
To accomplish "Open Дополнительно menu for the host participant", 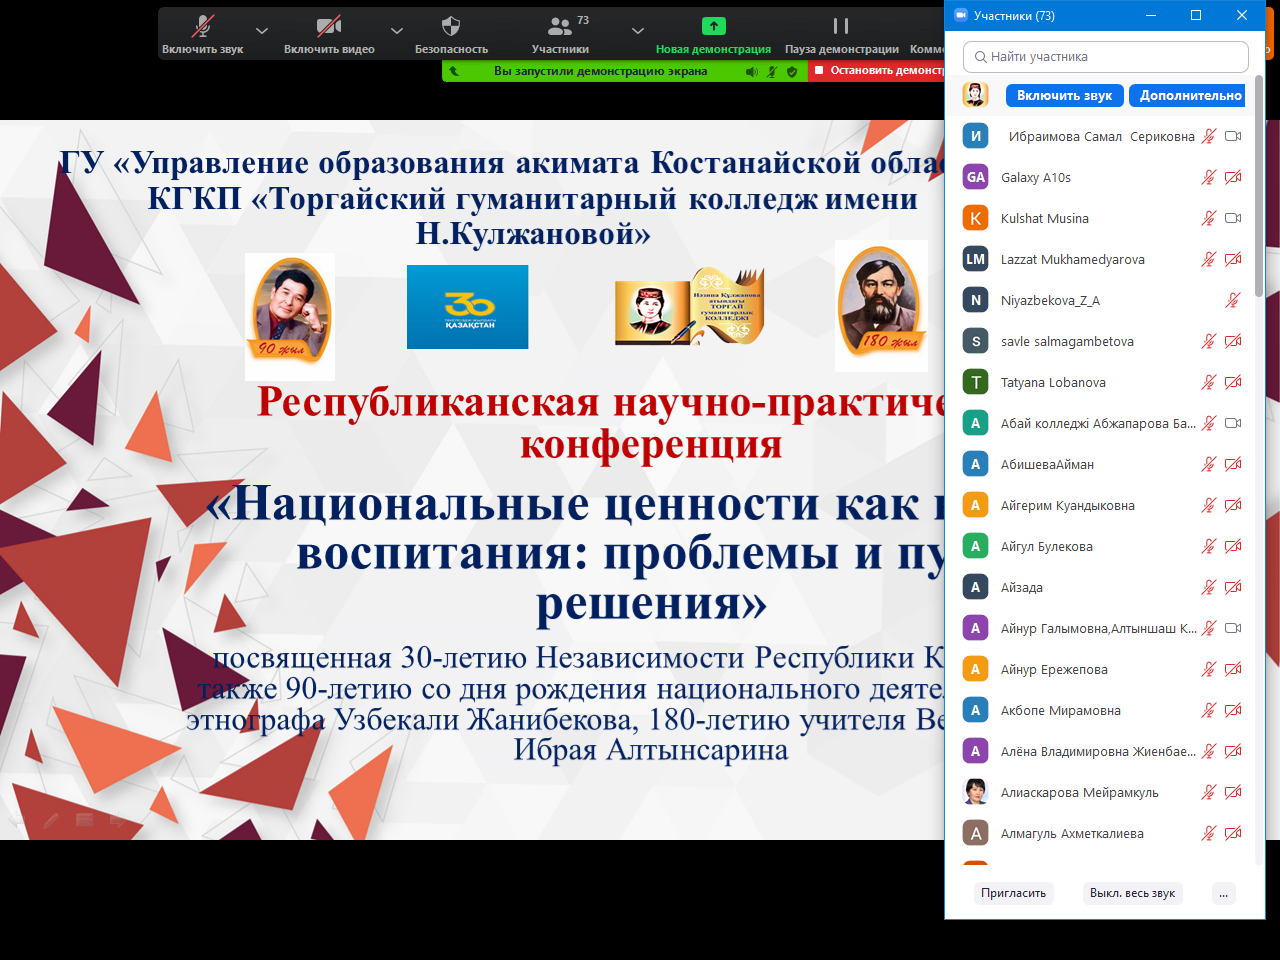I will (x=1190, y=95).
